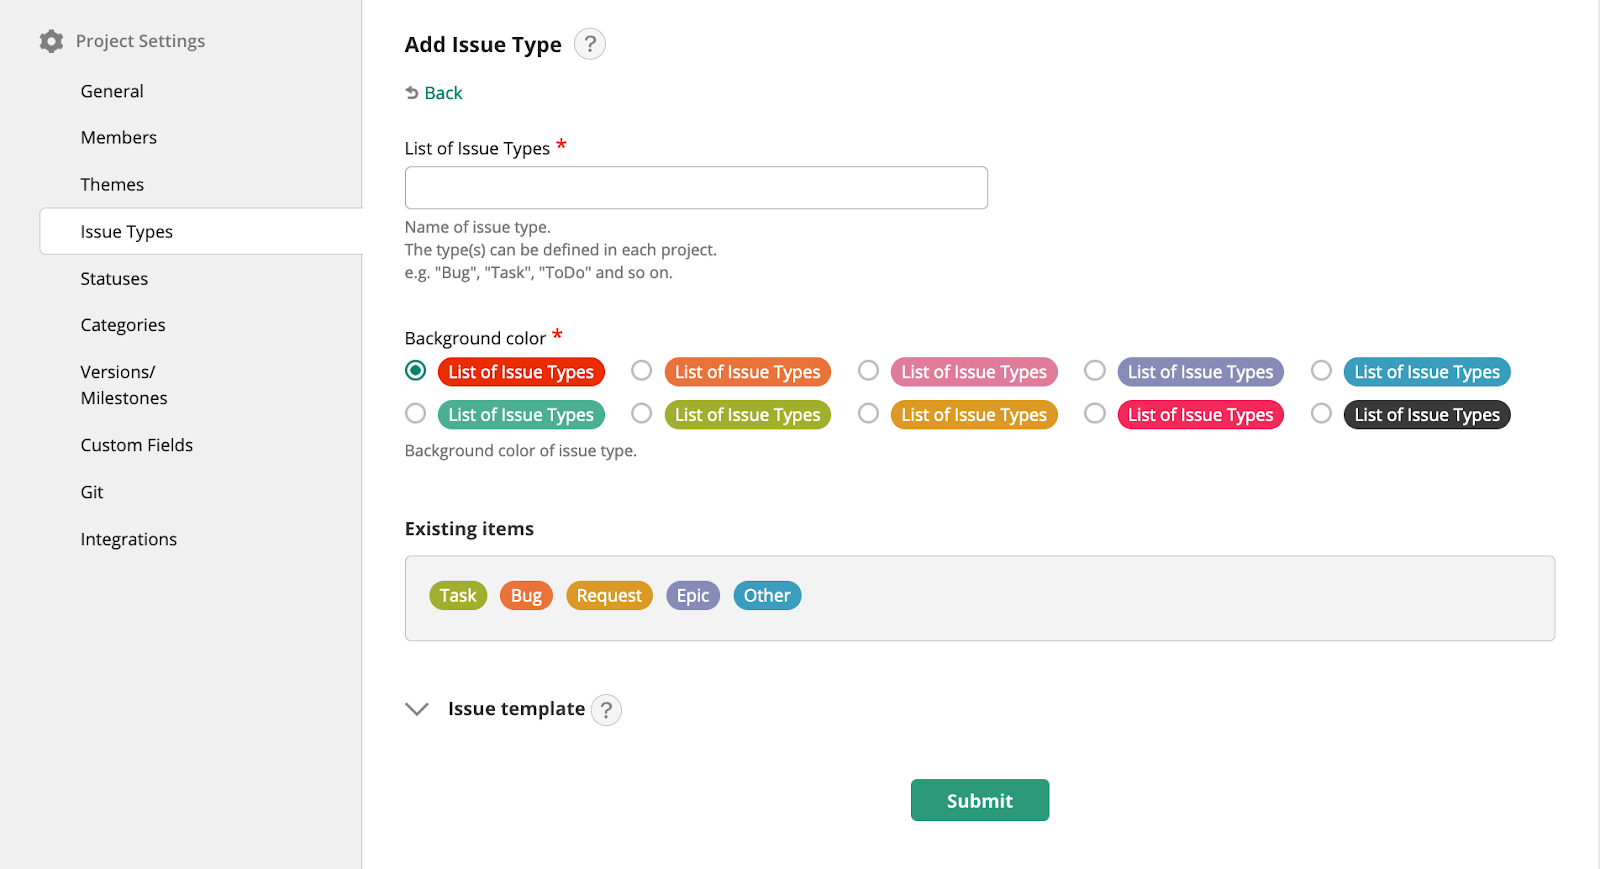Click the Other existing item badge
The height and width of the screenshot is (869, 1600).
[767, 596]
